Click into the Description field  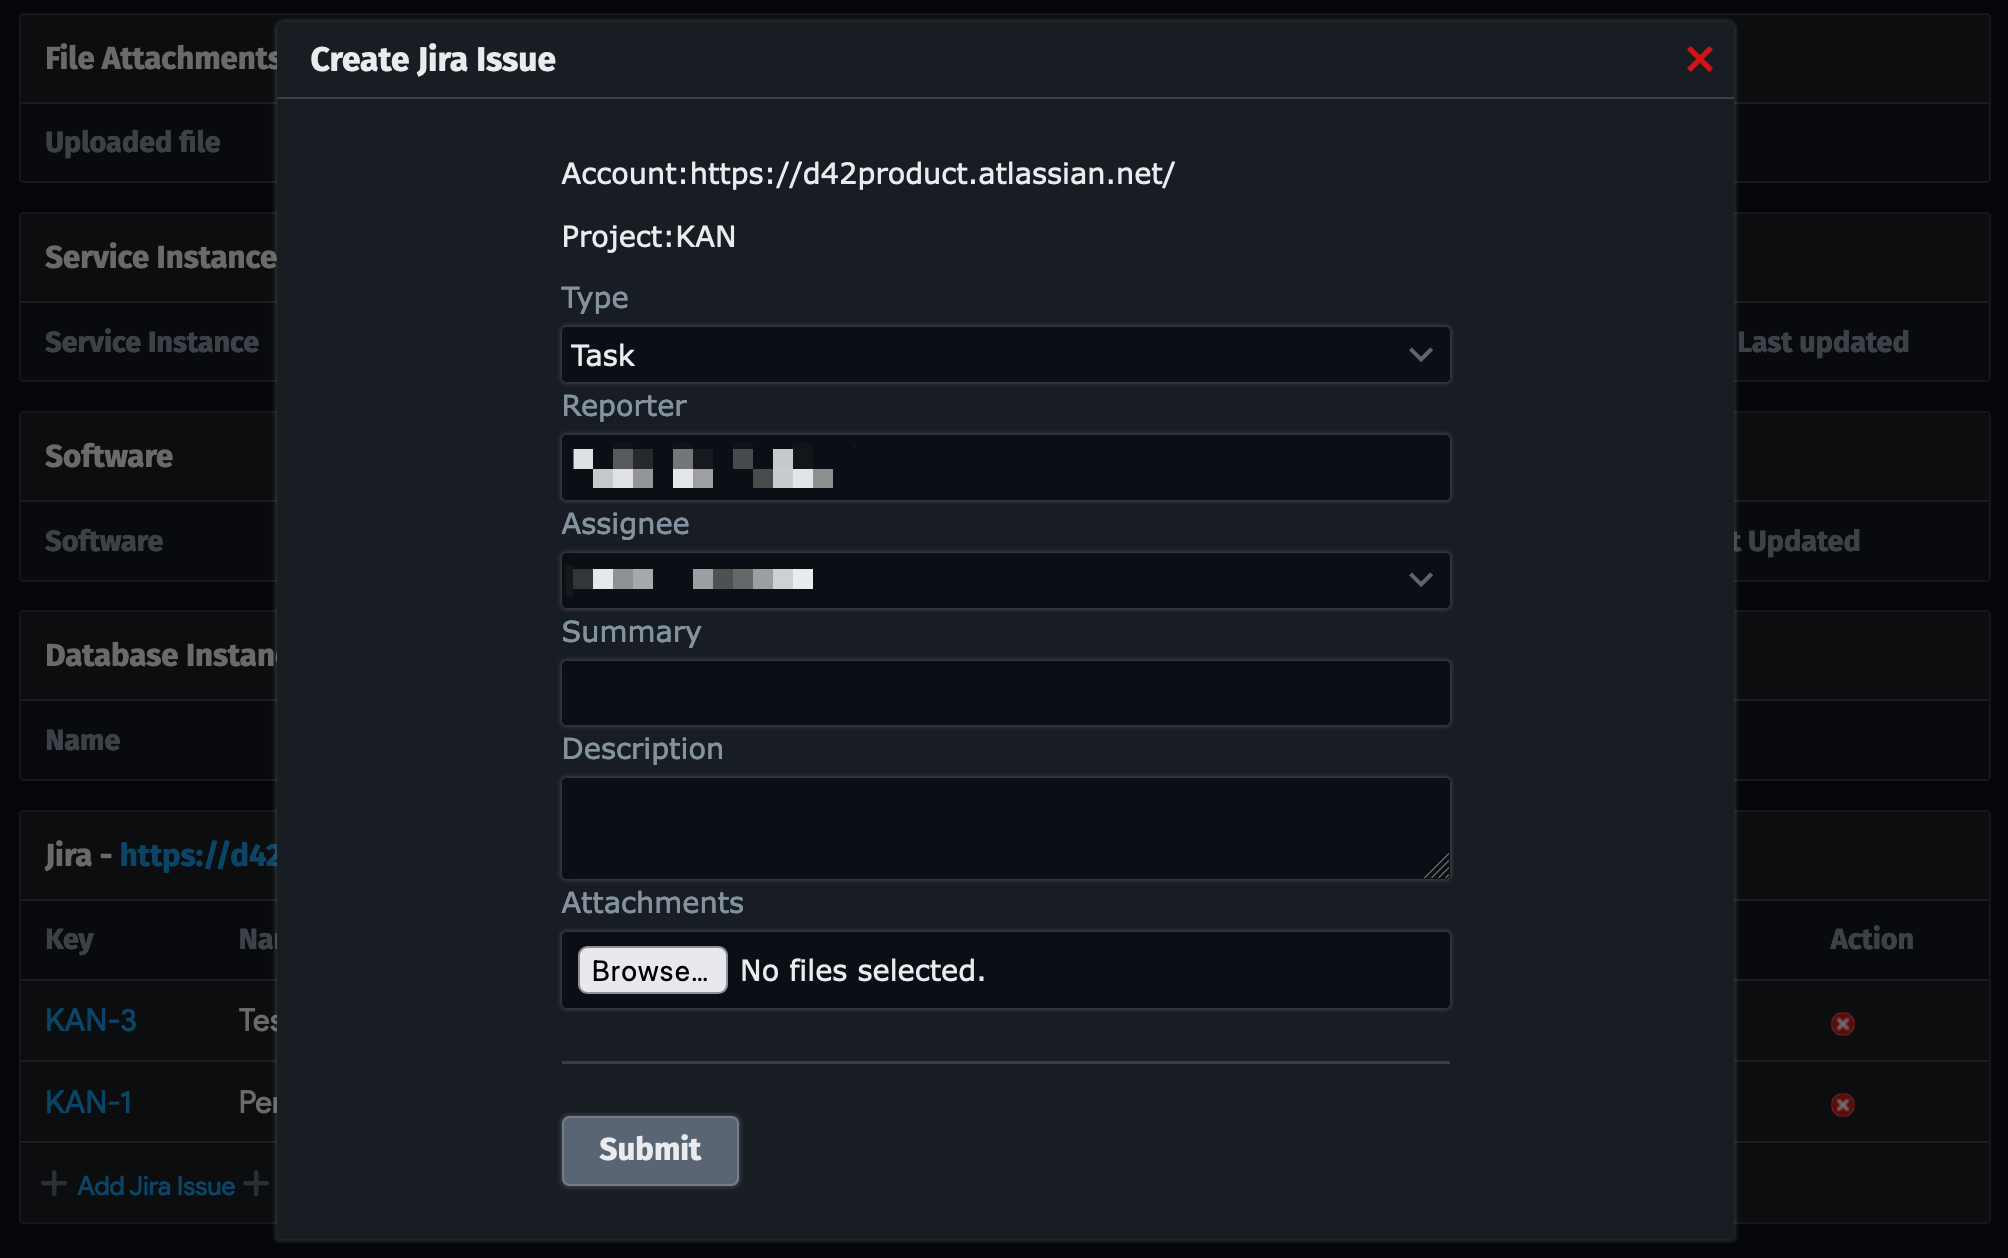coord(1004,828)
